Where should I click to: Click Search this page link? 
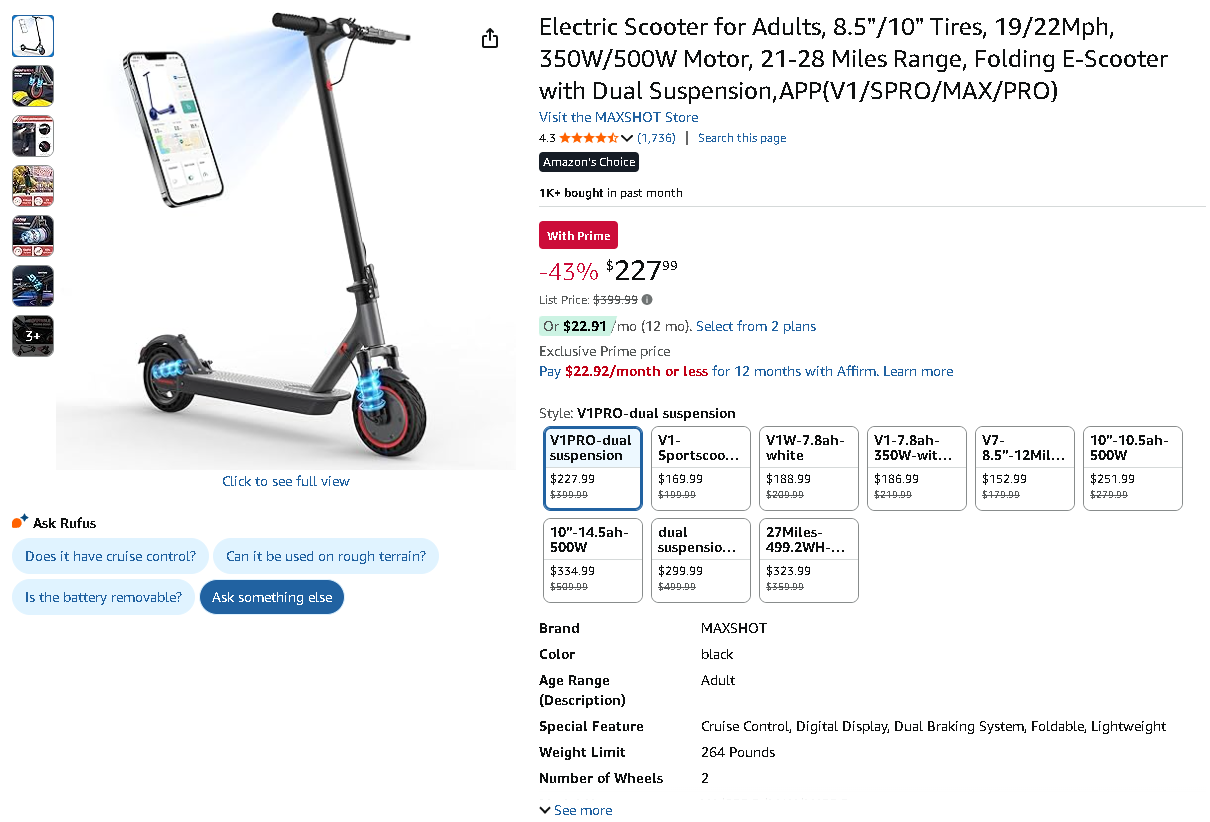(741, 138)
